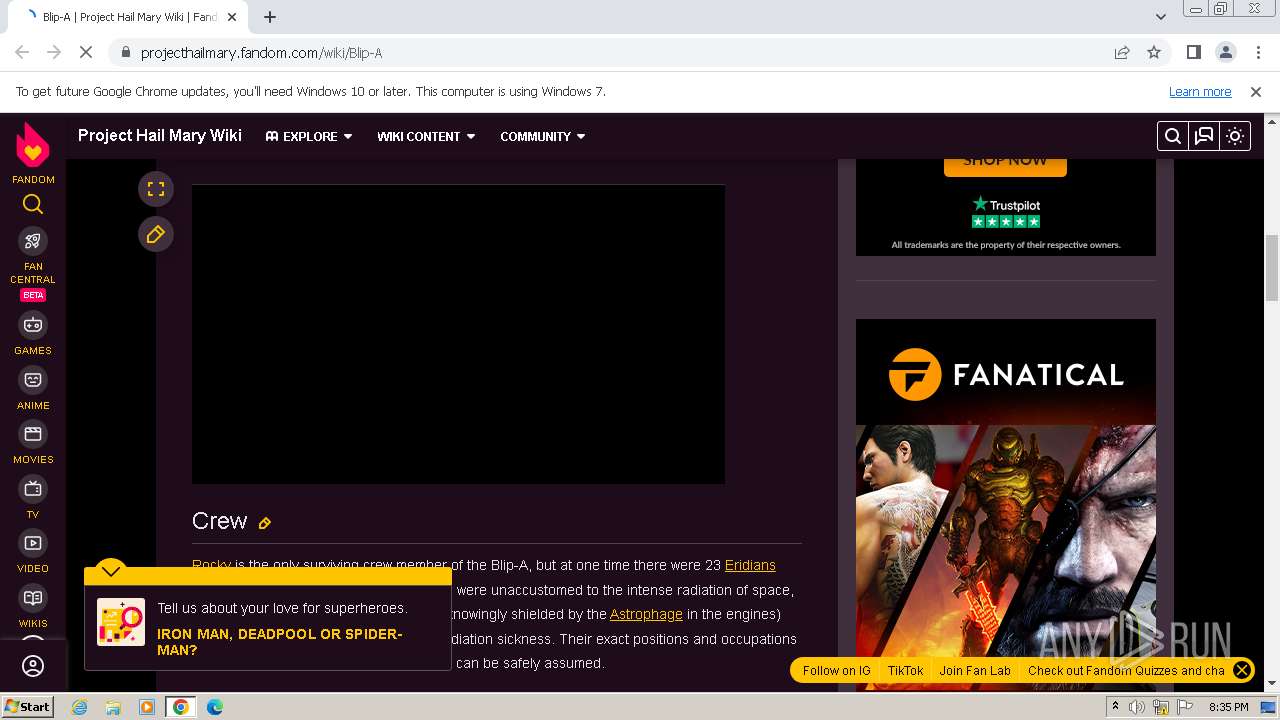Go back in browser history
1280x720 pixels.
(x=22, y=53)
